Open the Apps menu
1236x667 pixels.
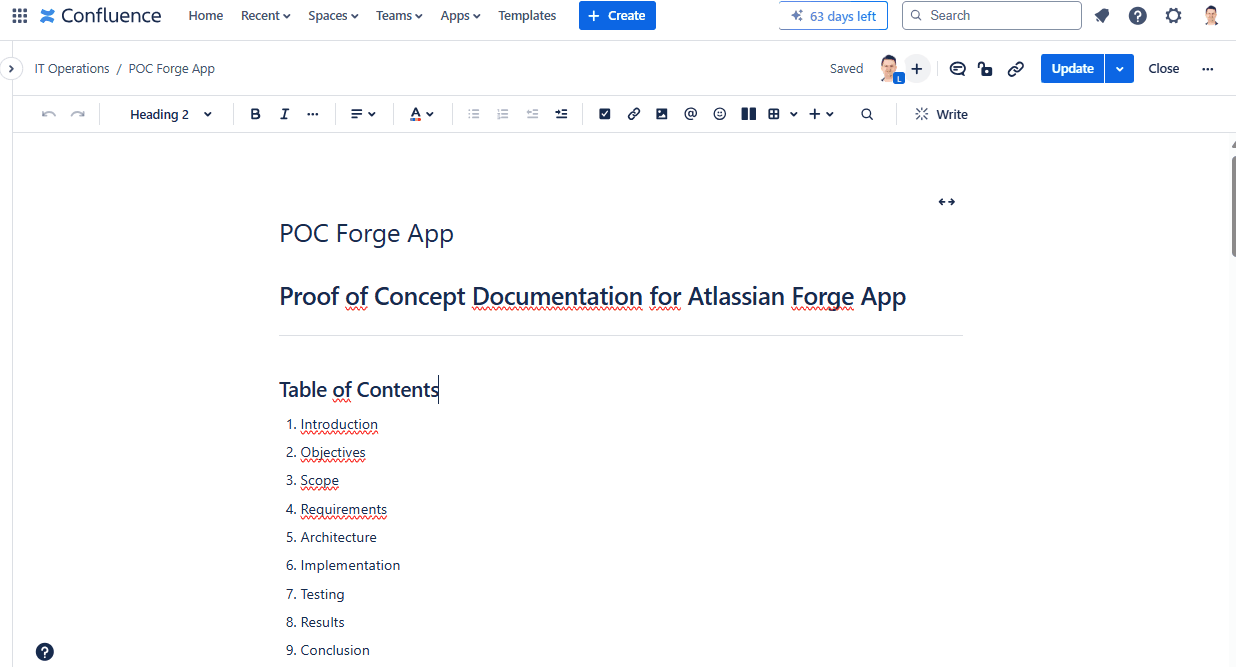click(x=460, y=16)
